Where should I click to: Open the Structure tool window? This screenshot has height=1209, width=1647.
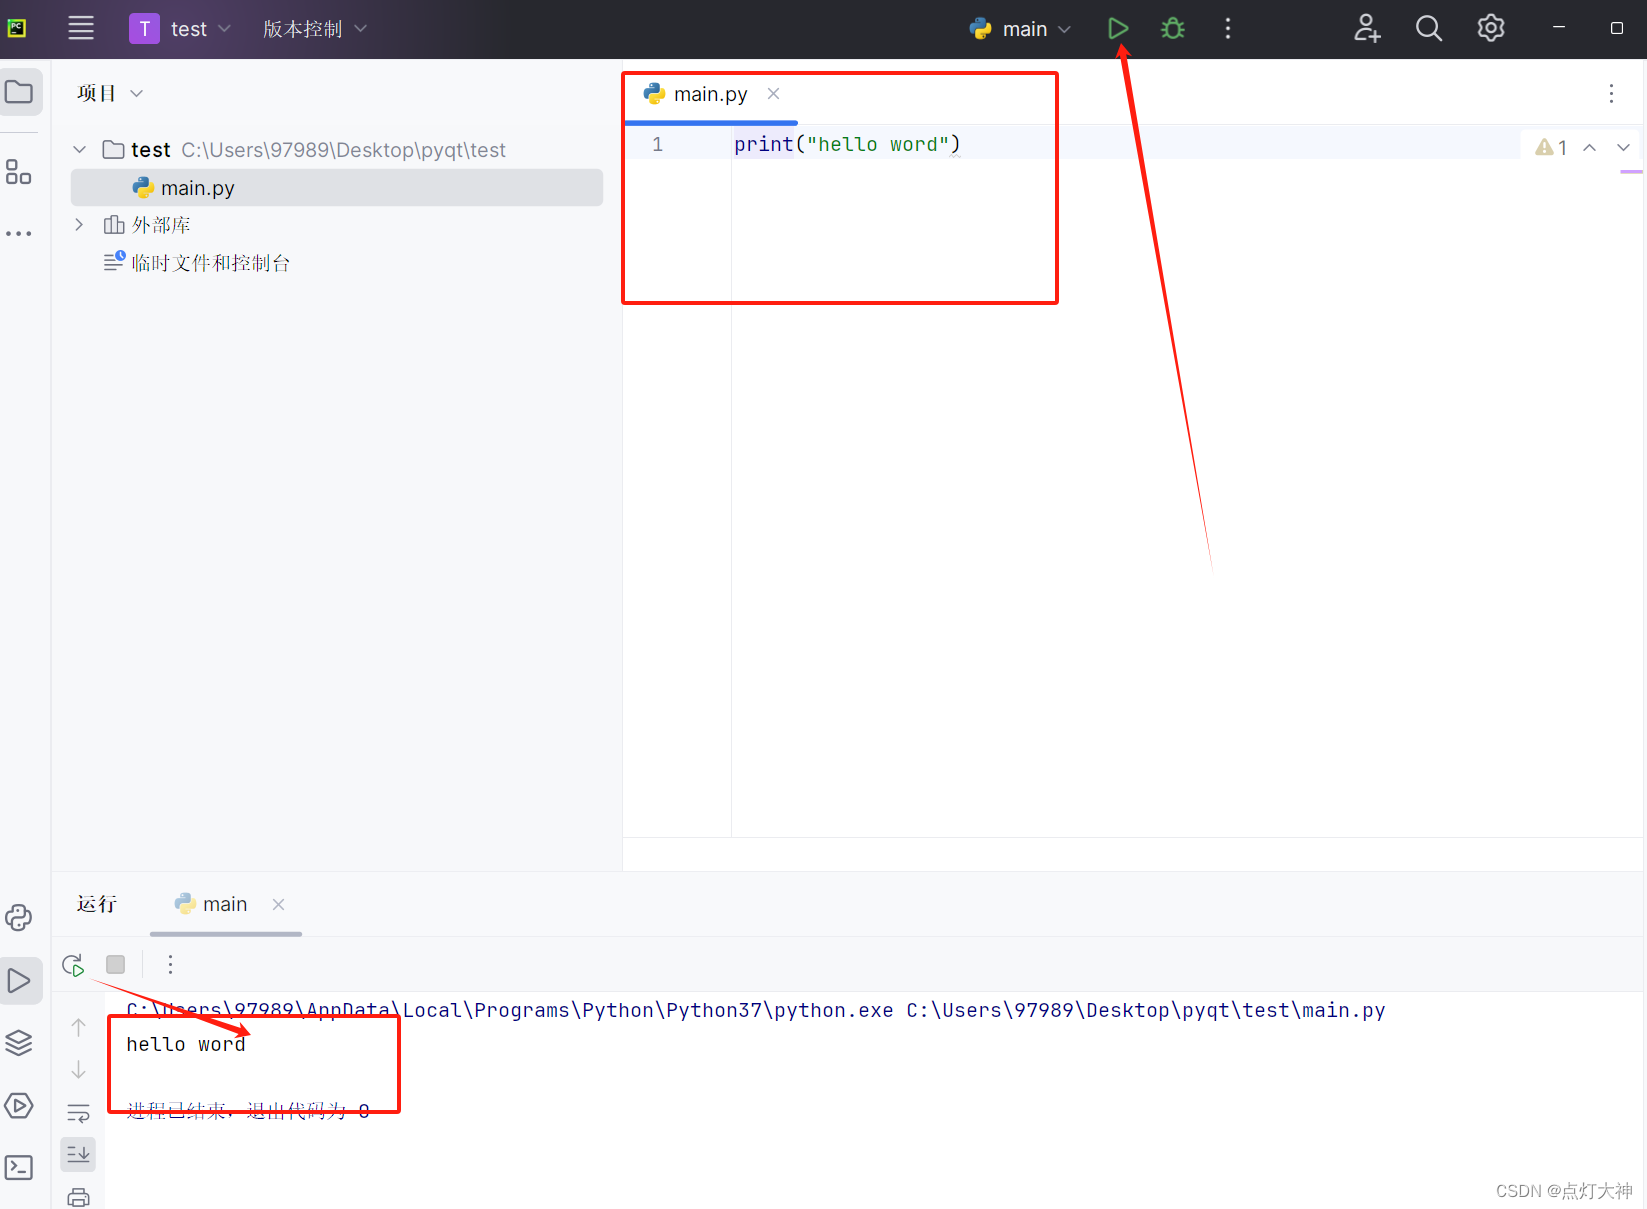[19, 172]
